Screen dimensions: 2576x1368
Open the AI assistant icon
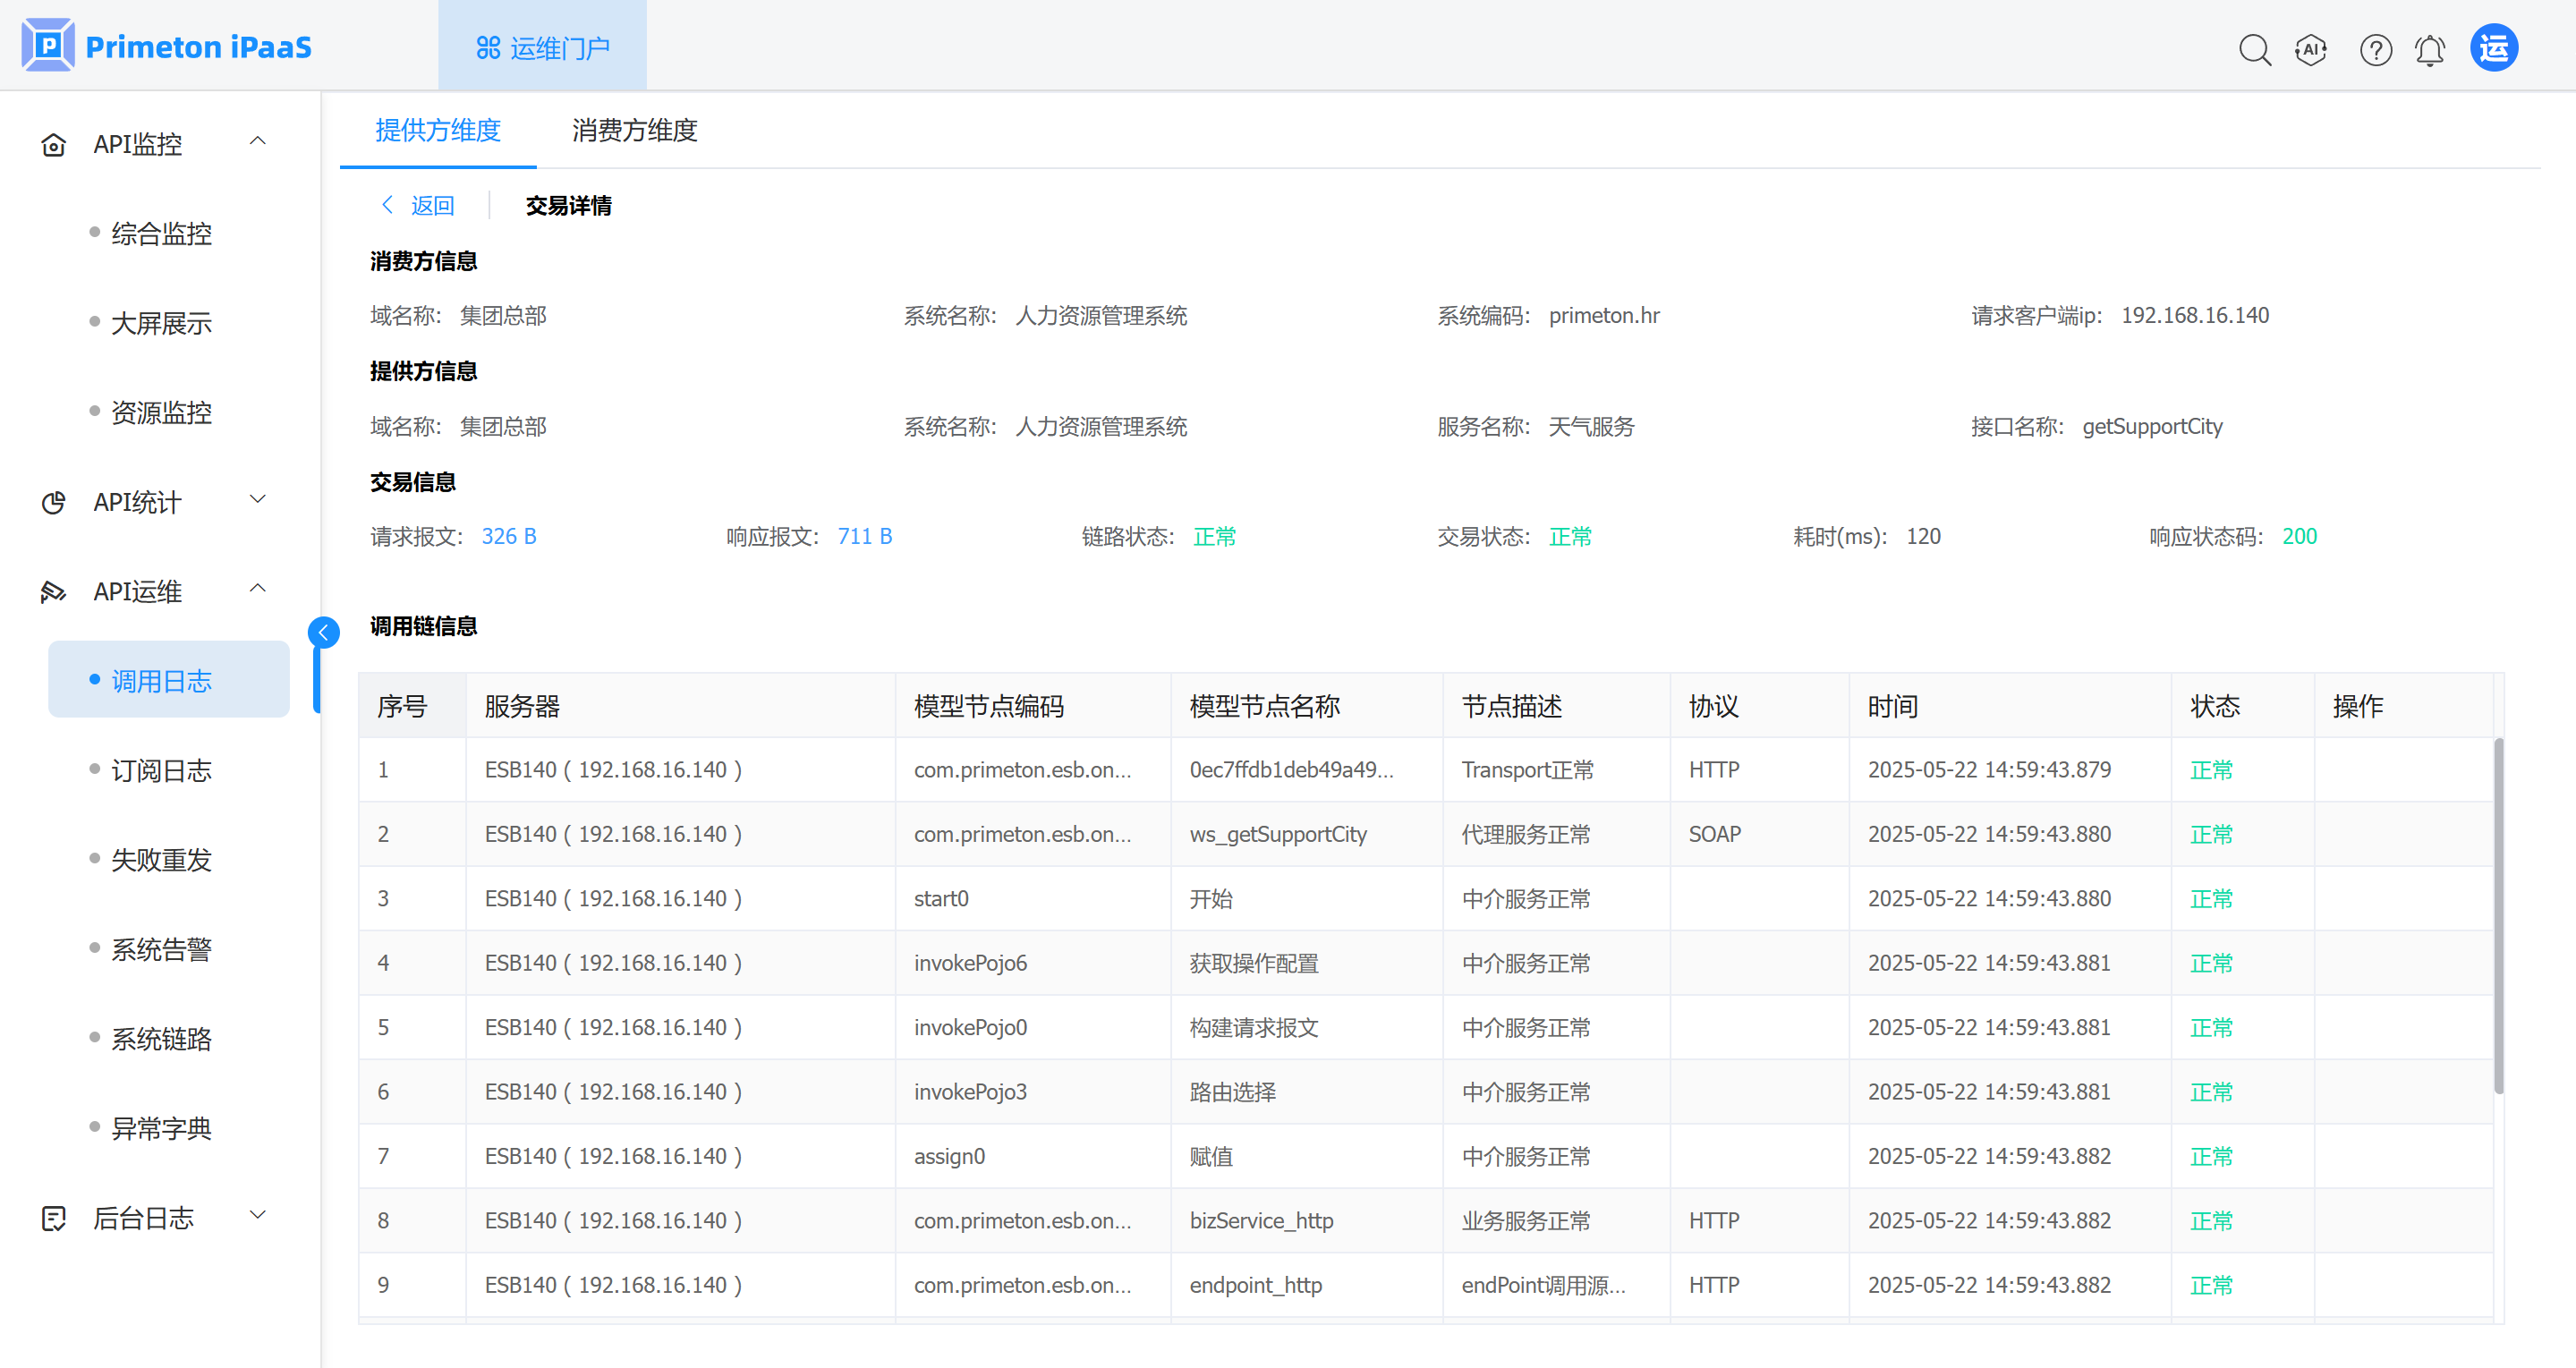click(2311, 49)
